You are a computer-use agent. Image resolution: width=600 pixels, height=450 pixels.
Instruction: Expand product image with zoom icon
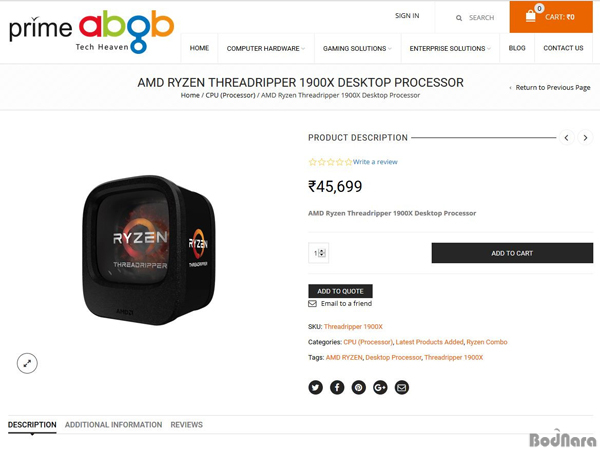(x=27, y=364)
